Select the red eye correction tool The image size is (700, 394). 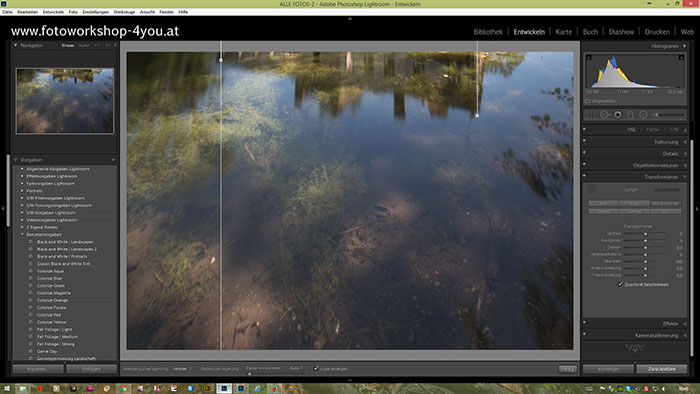point(618,115)
